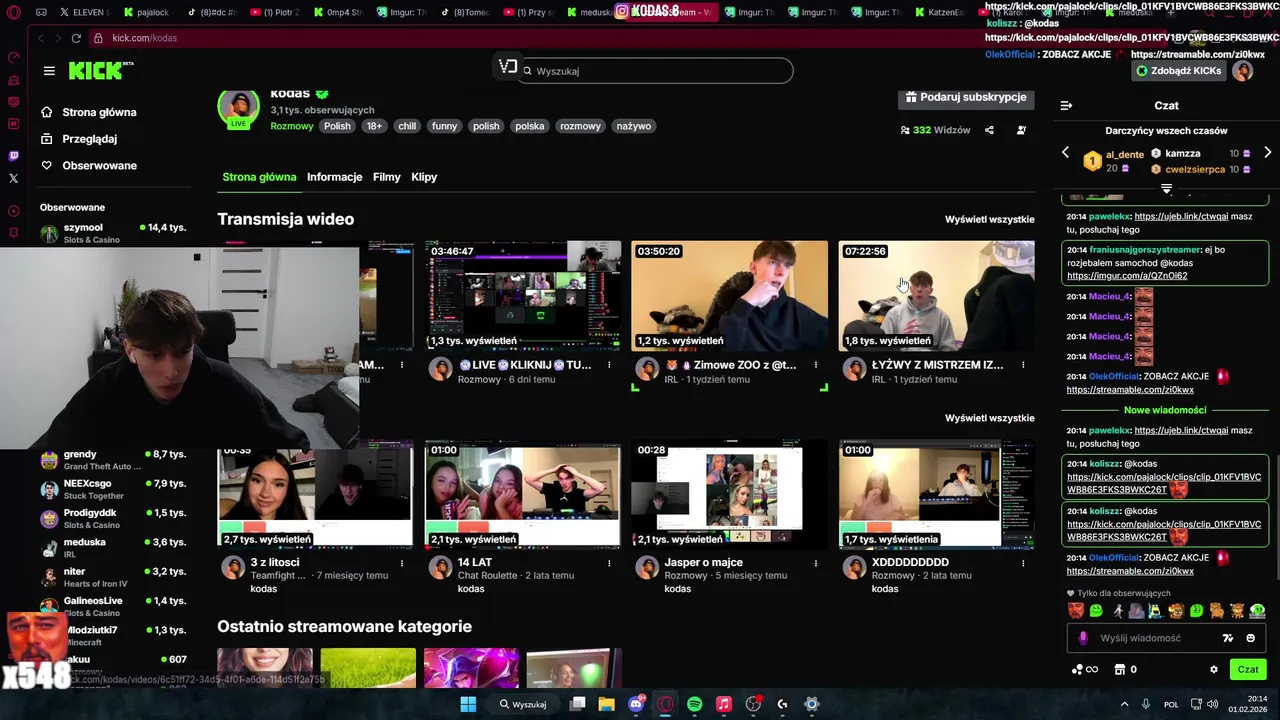Open the Rozmowy category link under kodas

click(x=292, y=126)
